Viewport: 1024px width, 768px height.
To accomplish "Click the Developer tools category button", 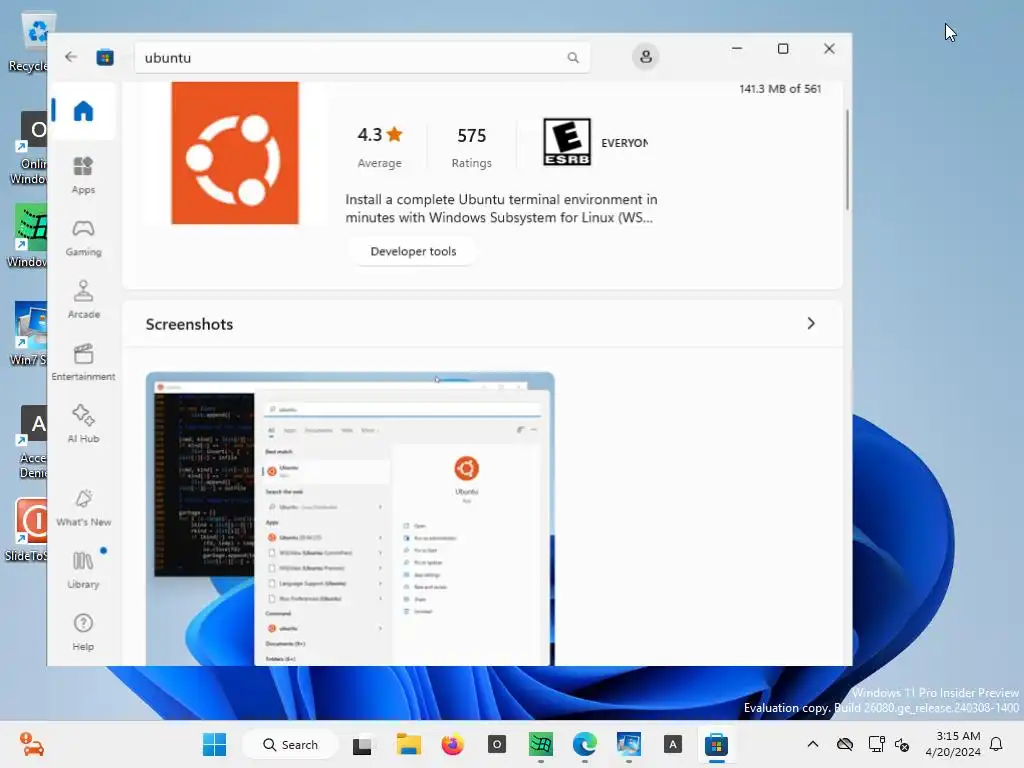I will pyautogui.click(x=413, y=251).
